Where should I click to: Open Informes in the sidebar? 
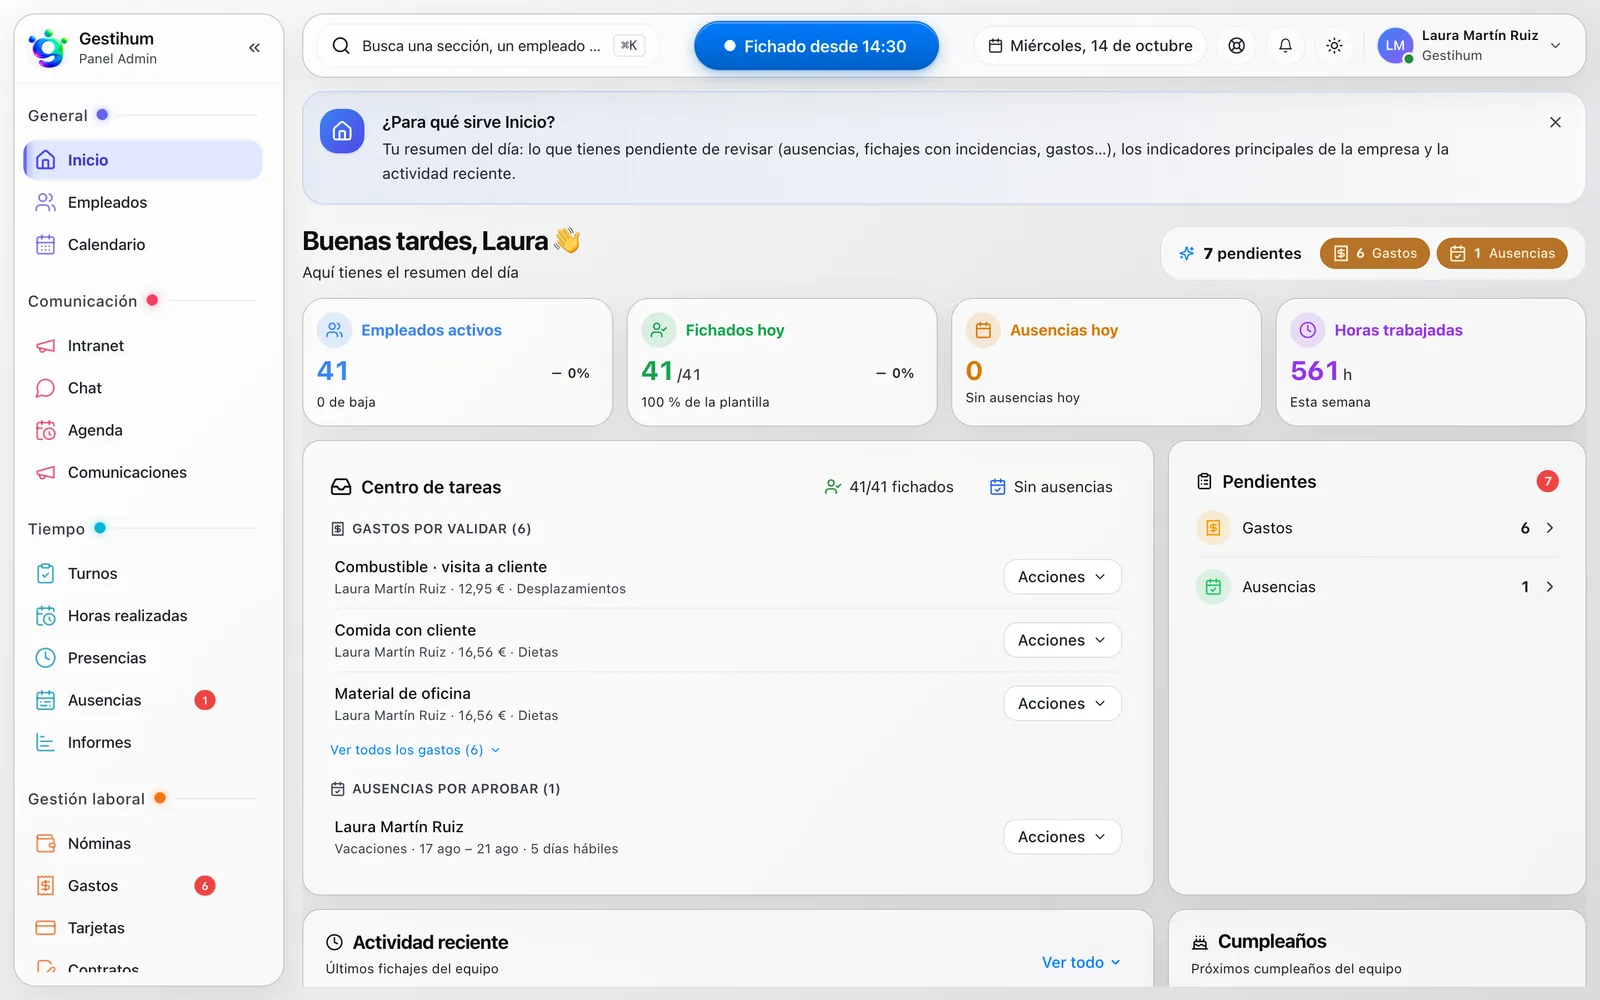pyautogui.click(x=143, y=742)
